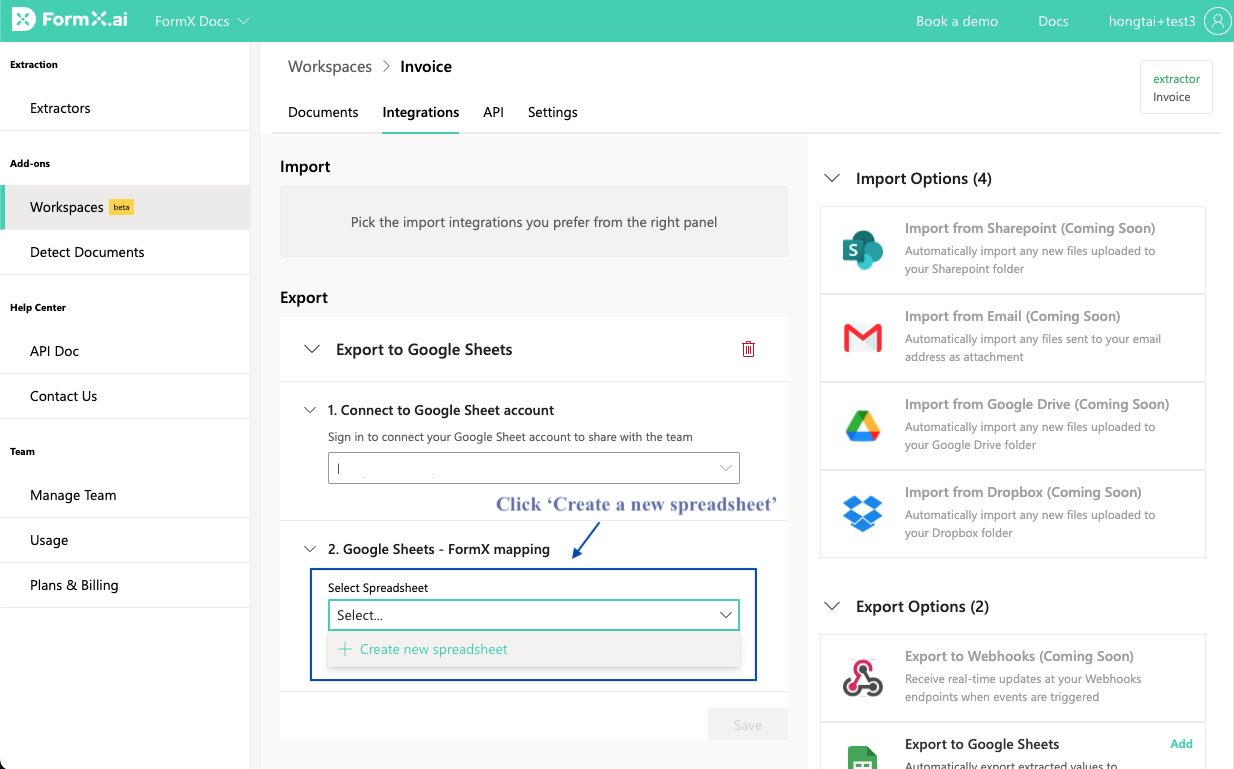Collapse the Google Sheets - FormX mapping step
This screenshot has width=1234, height=769.
pos(311,549)
